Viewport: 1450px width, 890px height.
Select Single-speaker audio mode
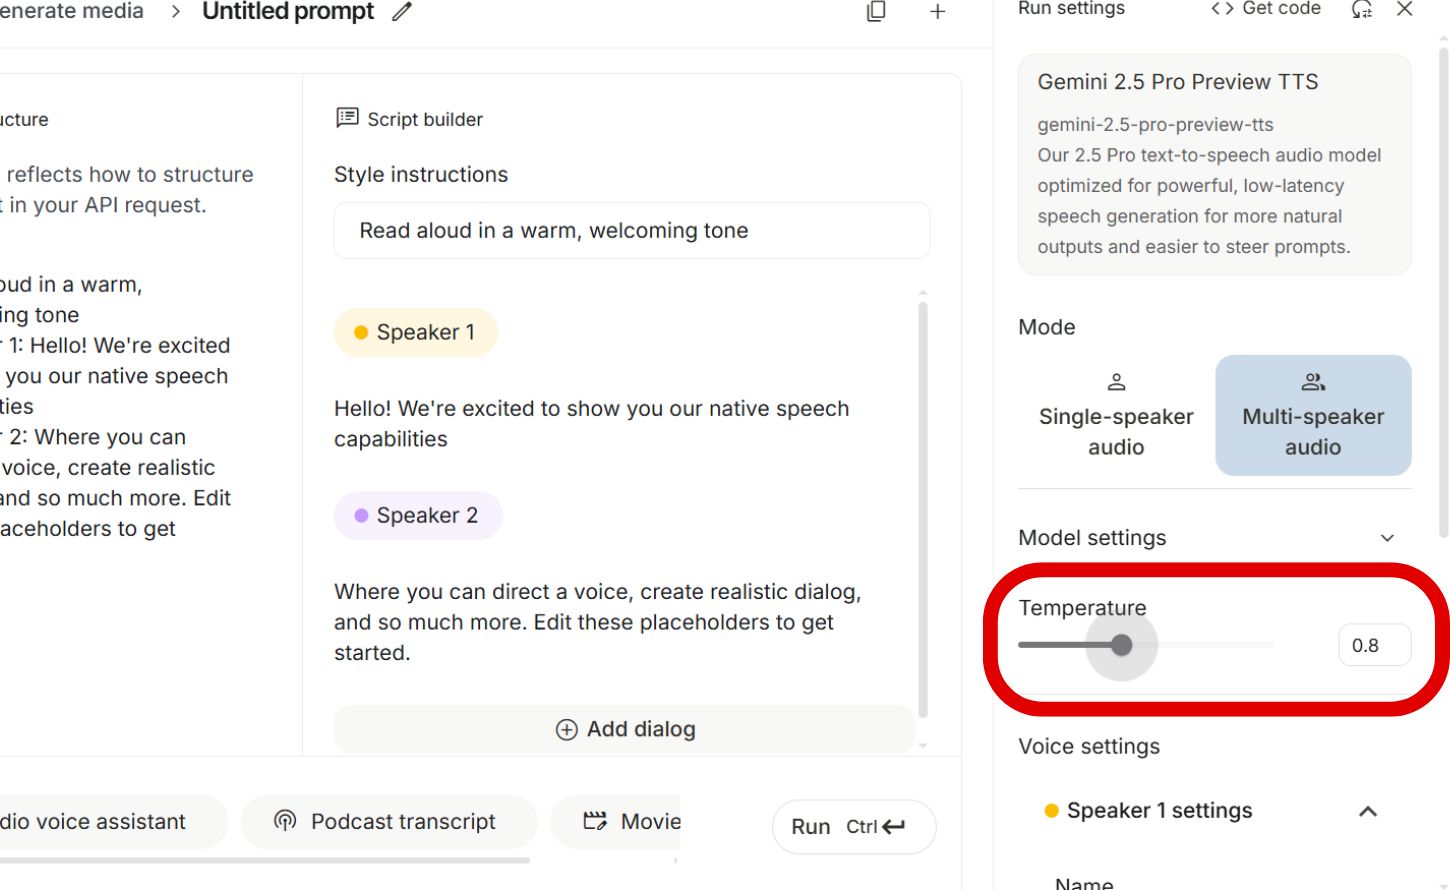click(1116, 415)
